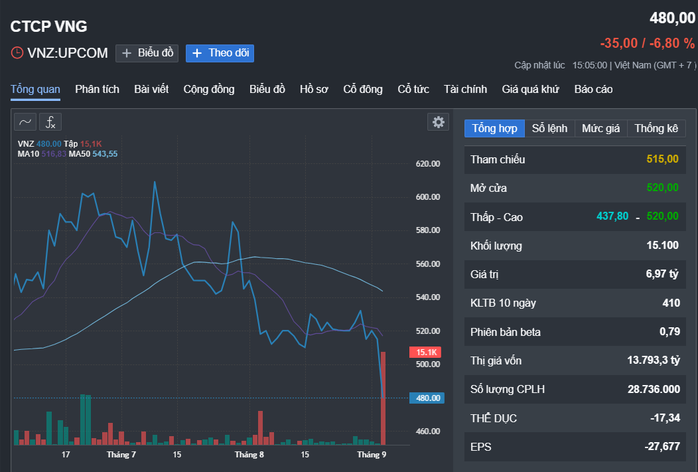Click the low price 437,80
This screenshot has height=472, width=698.
coord(612,216)
